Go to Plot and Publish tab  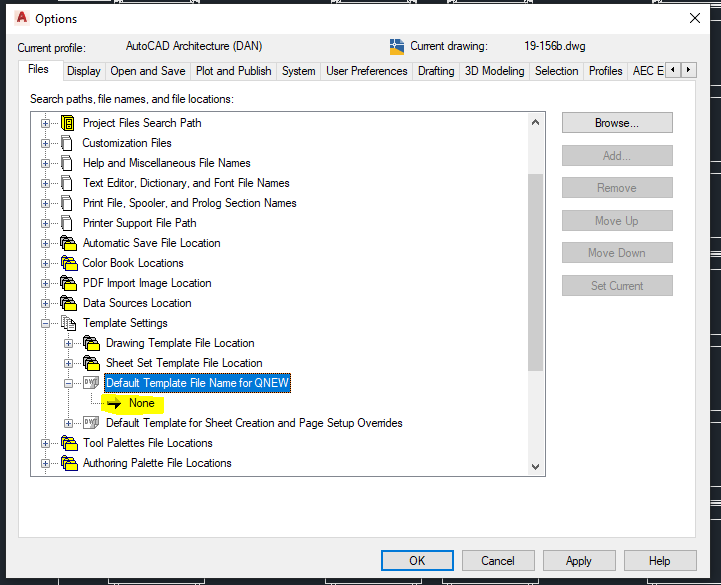coord(234,71)
